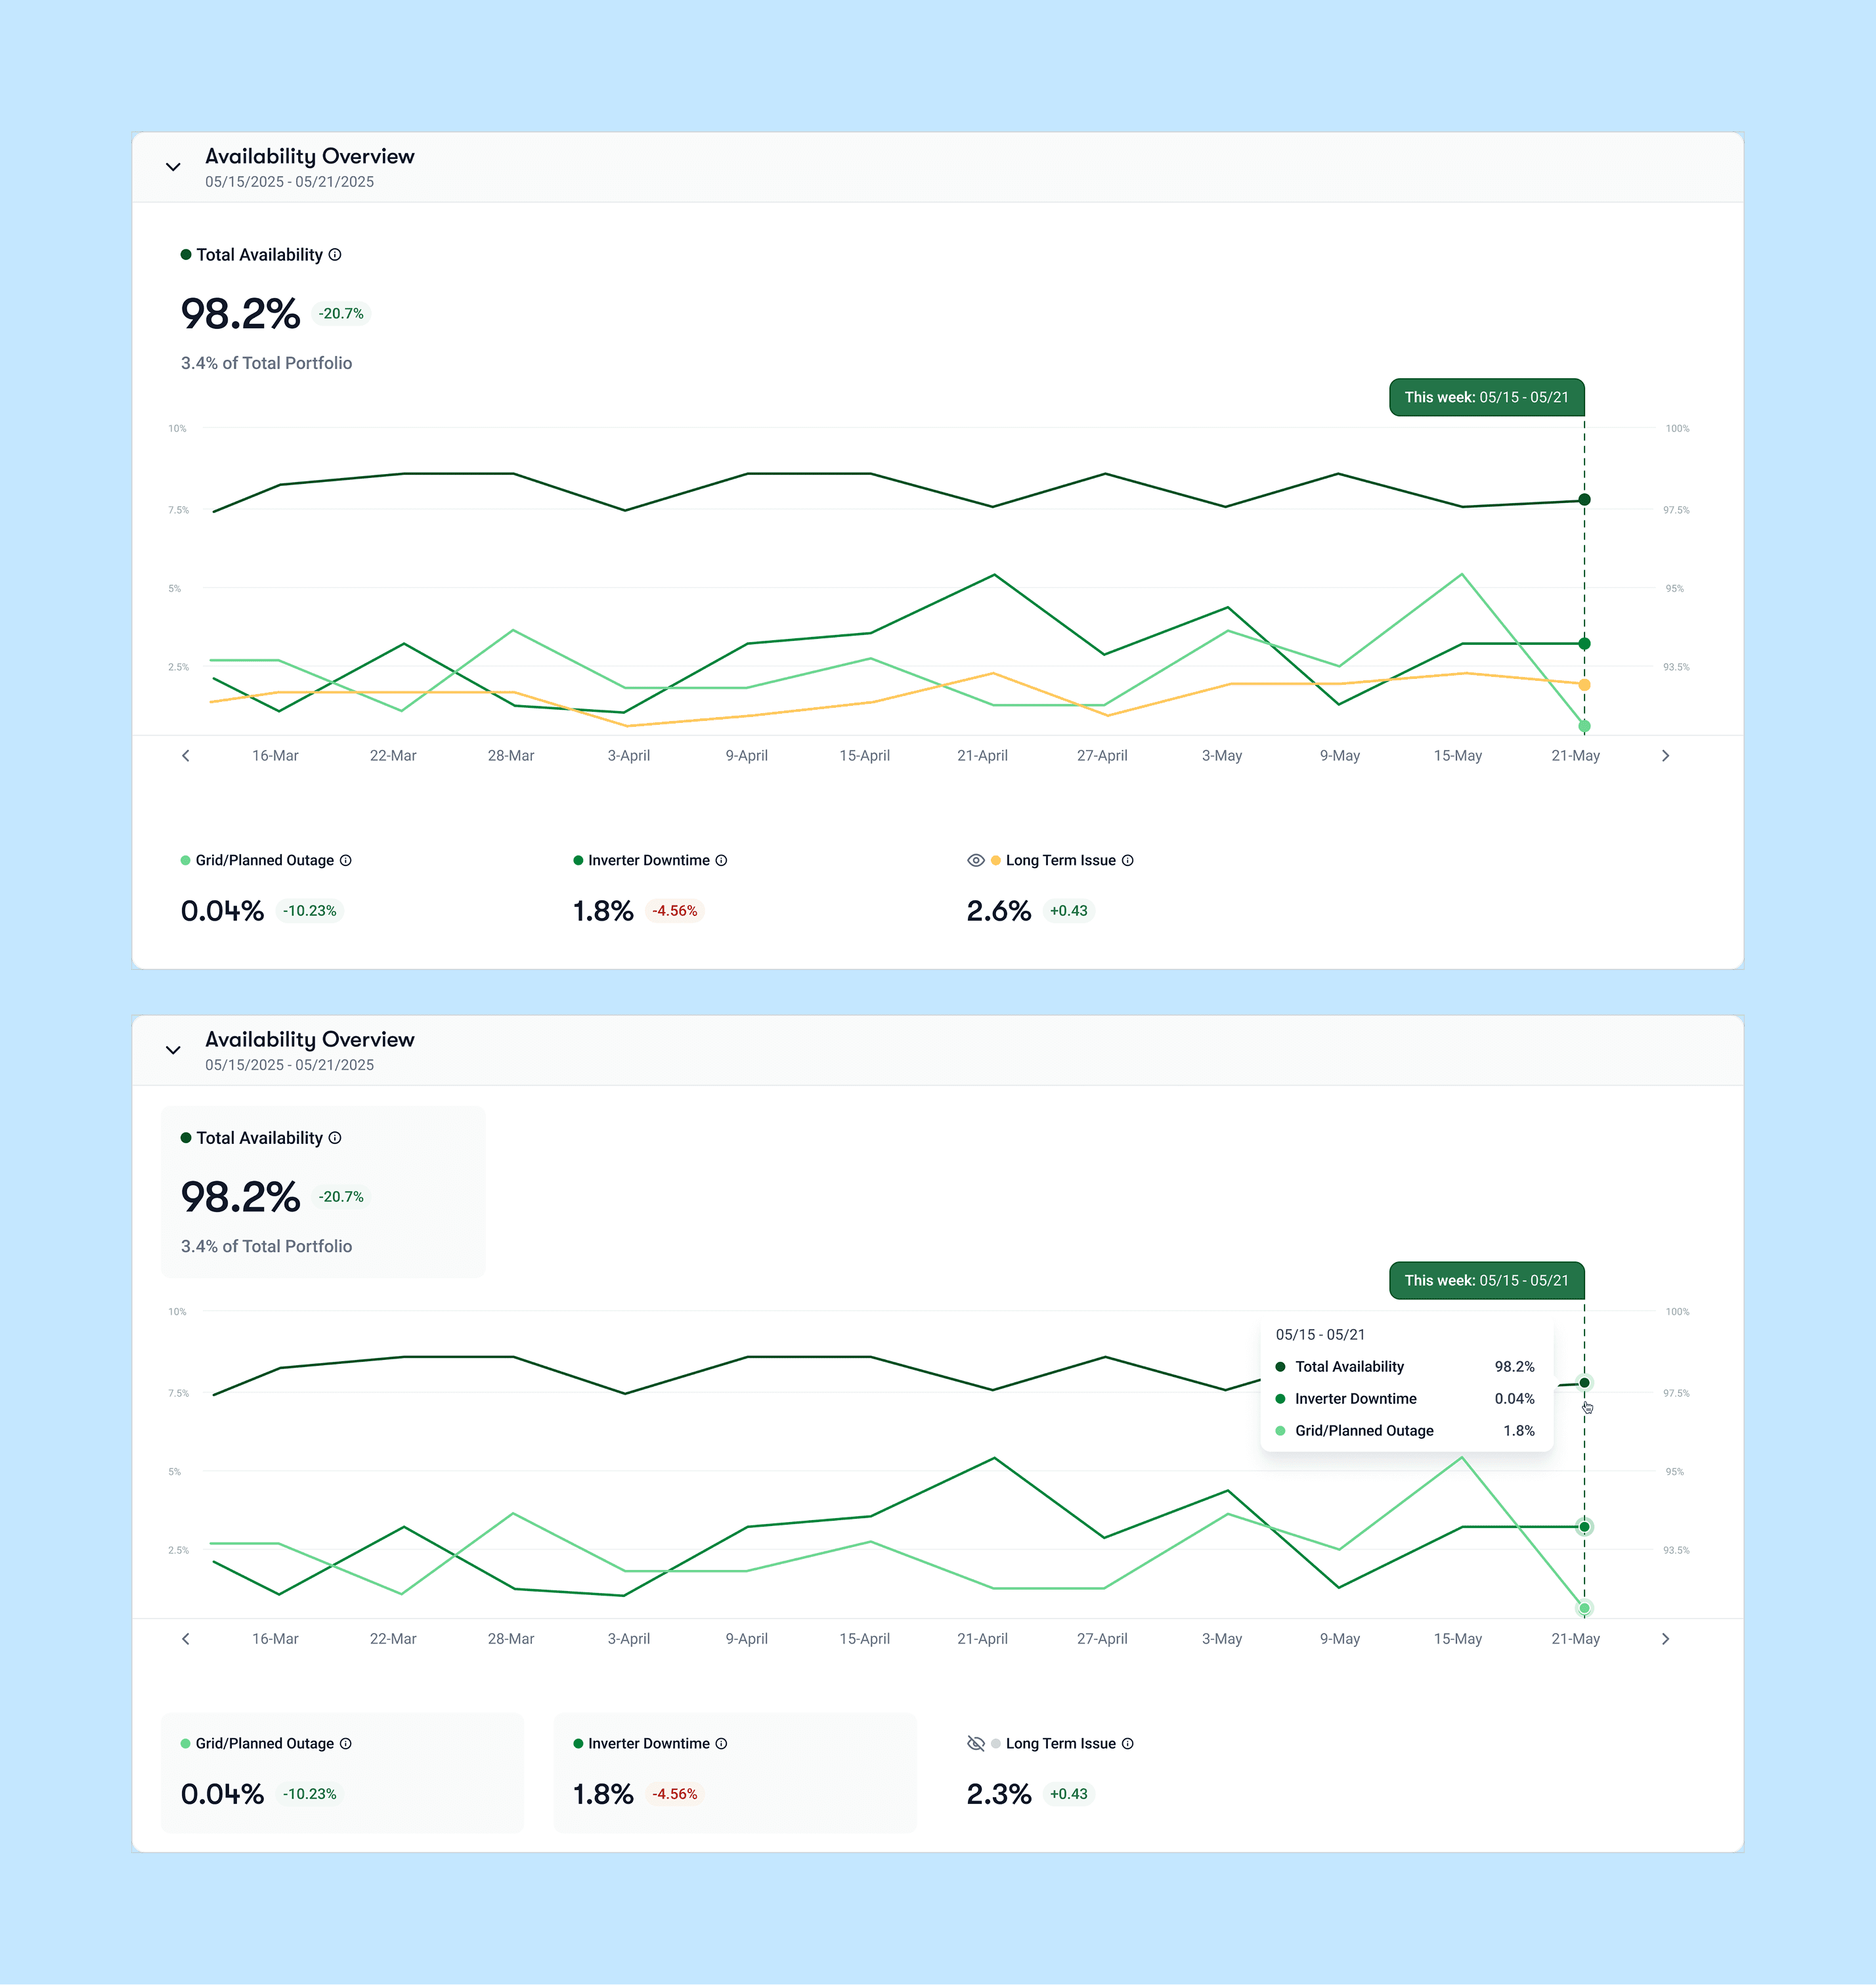Click info icon next to bottom Total Availability
This screenshot has width=1876, height=1985.
point(335,1138)
